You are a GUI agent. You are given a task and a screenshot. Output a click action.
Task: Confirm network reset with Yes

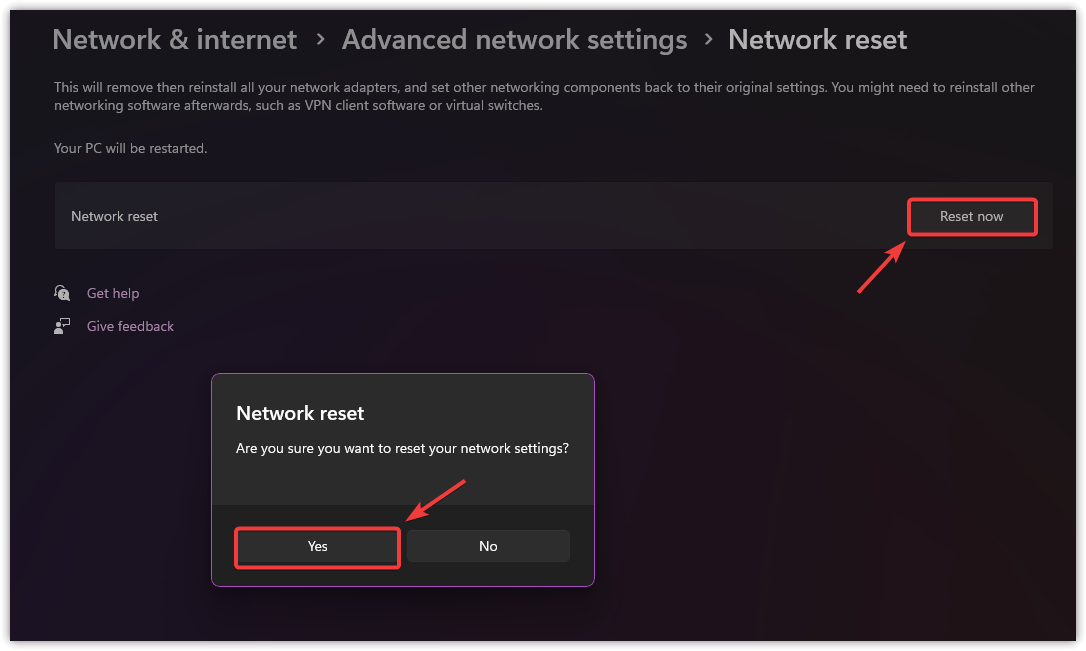click(x=318, y=546)
